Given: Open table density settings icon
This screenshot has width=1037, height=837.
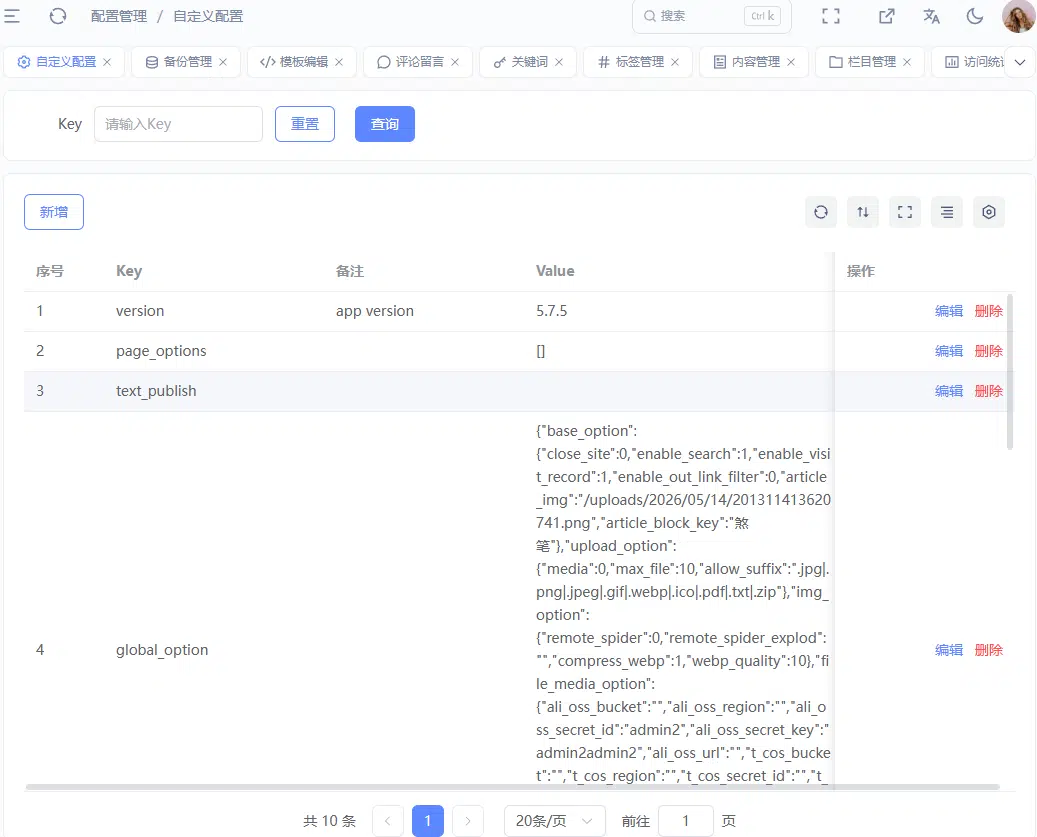Looking at the screenshot, I should click(x=947, y=212).
